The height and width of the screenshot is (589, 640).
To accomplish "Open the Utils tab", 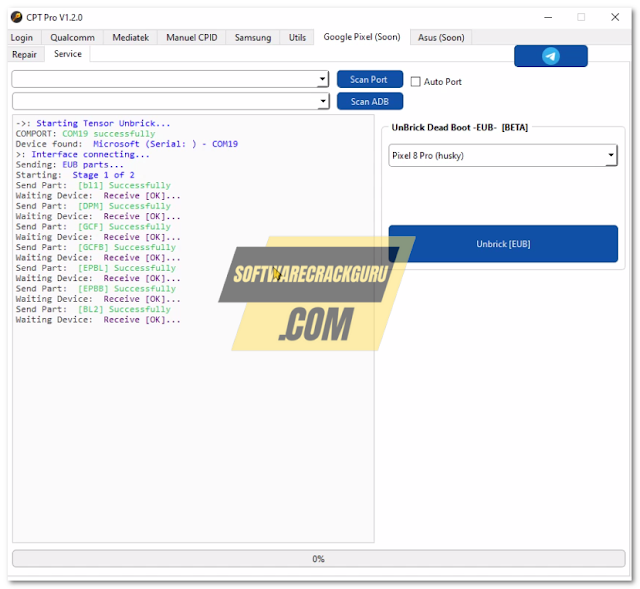I will coord(297,37).
